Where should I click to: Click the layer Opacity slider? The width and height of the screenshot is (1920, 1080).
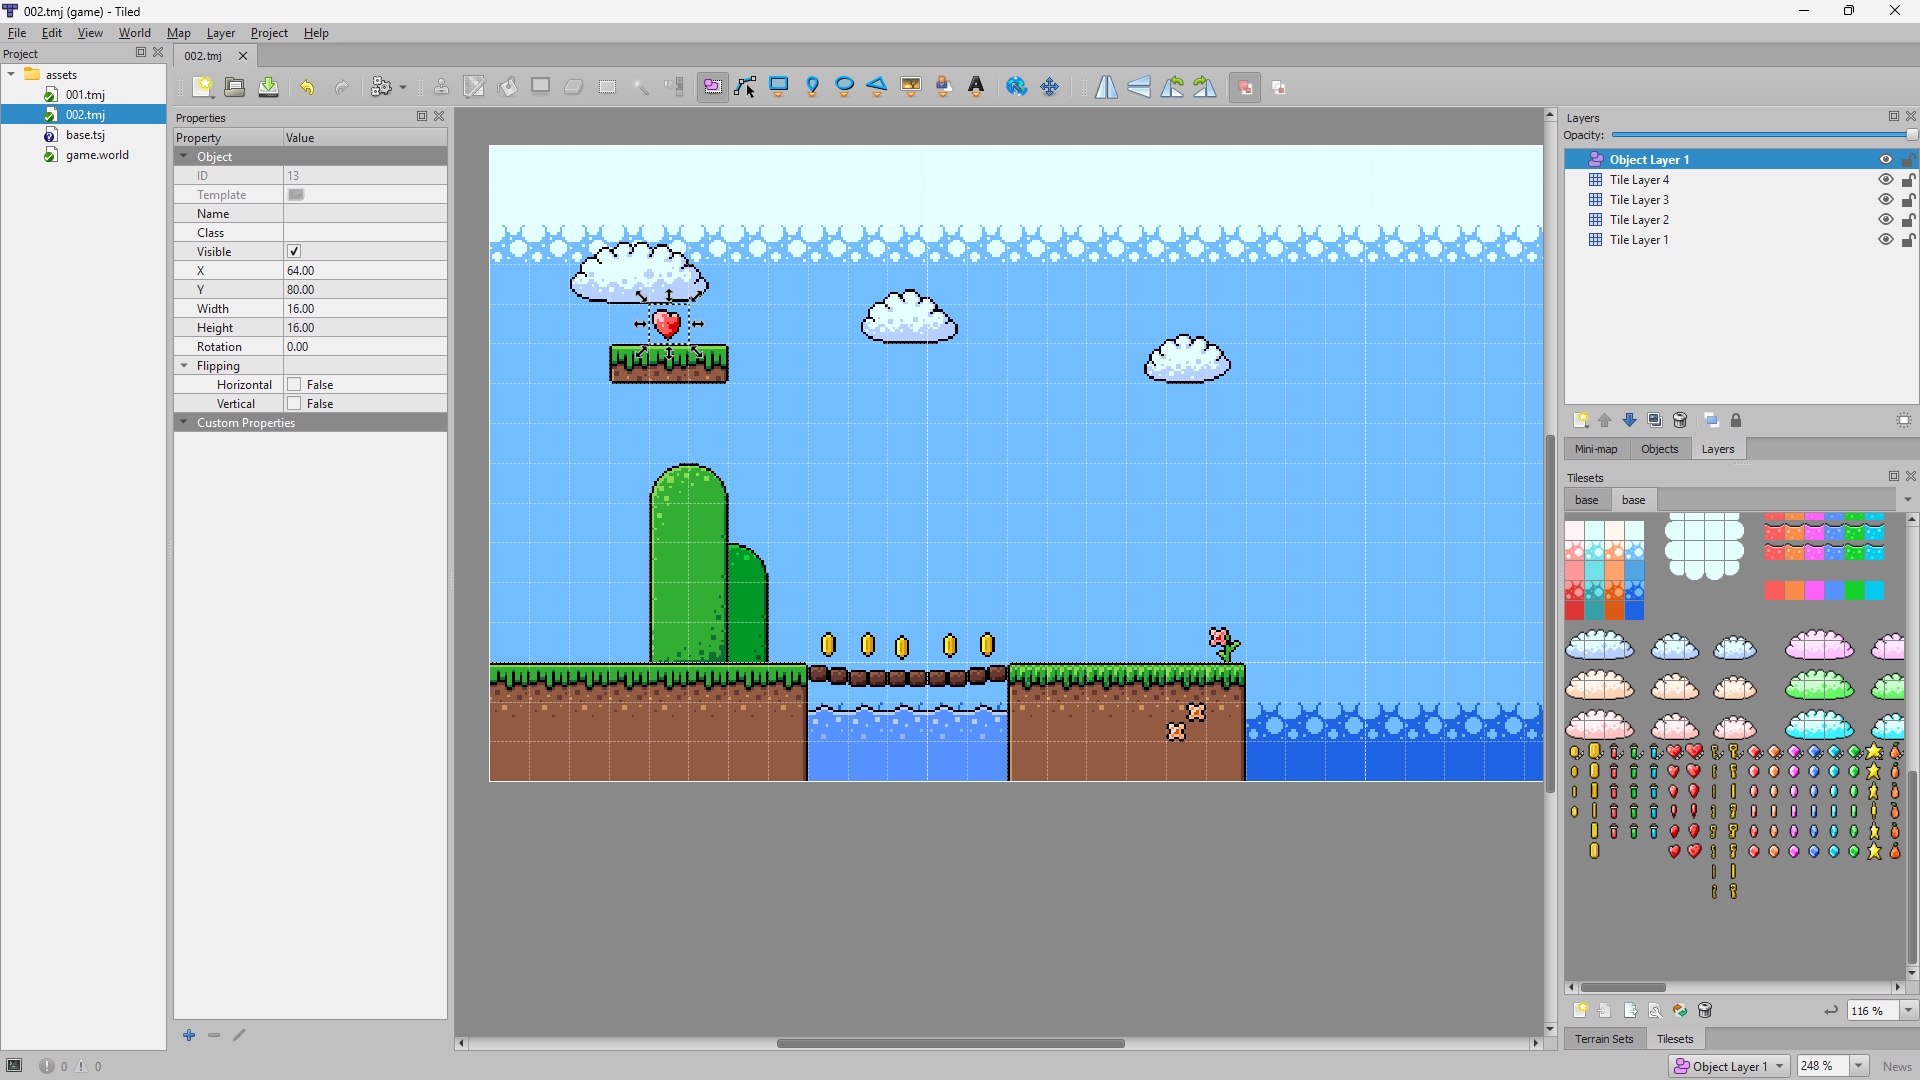coord(1760,135)
